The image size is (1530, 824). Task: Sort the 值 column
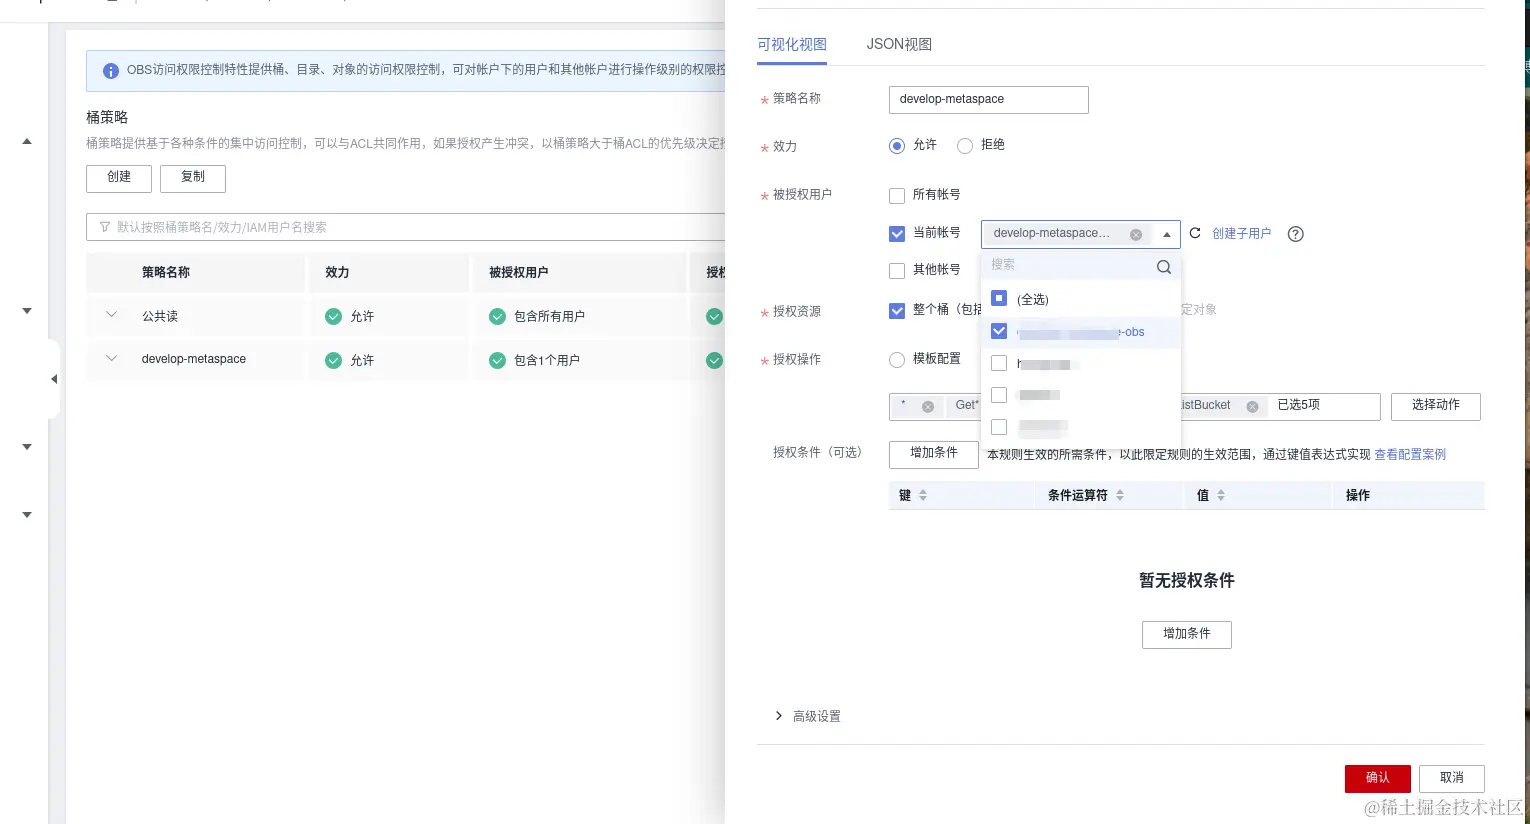pyautogui.click(x=1221, y=495)
